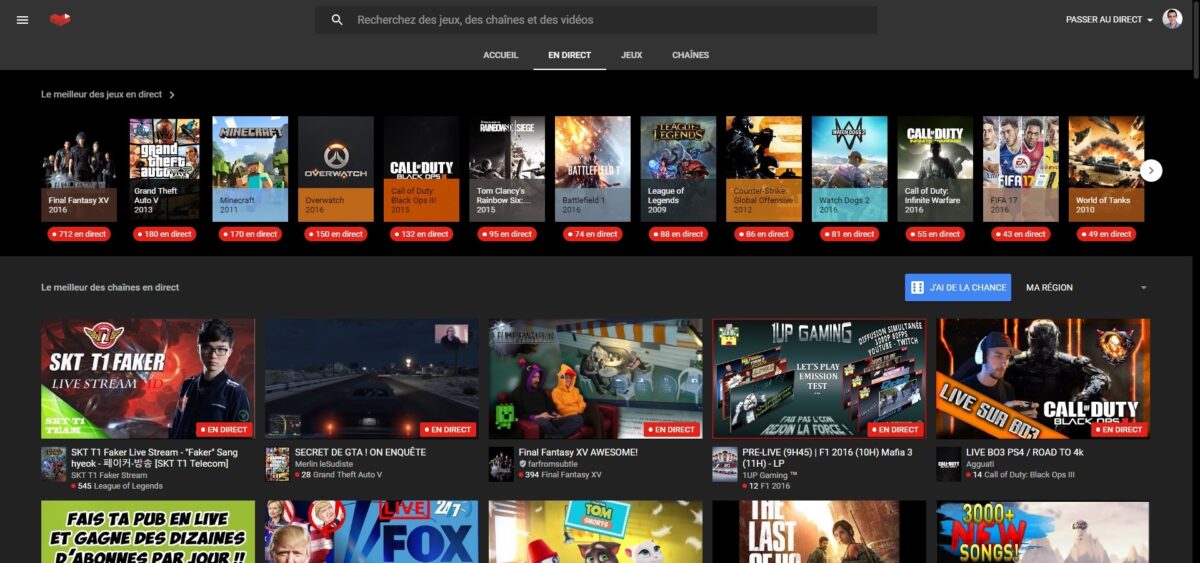
Task: Open the FIFA 17 game card
Action: 1021,169
